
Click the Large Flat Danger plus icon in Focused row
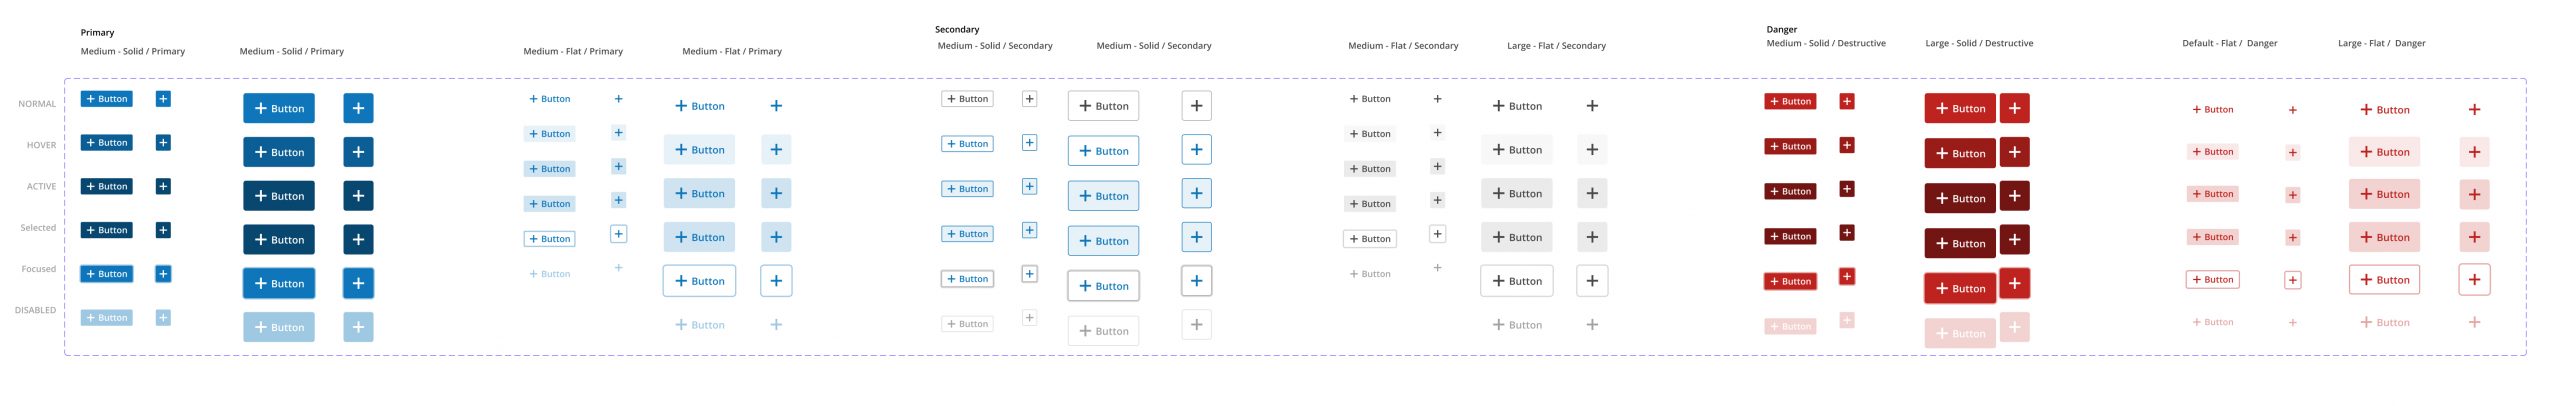click(x=2474, y=280)
